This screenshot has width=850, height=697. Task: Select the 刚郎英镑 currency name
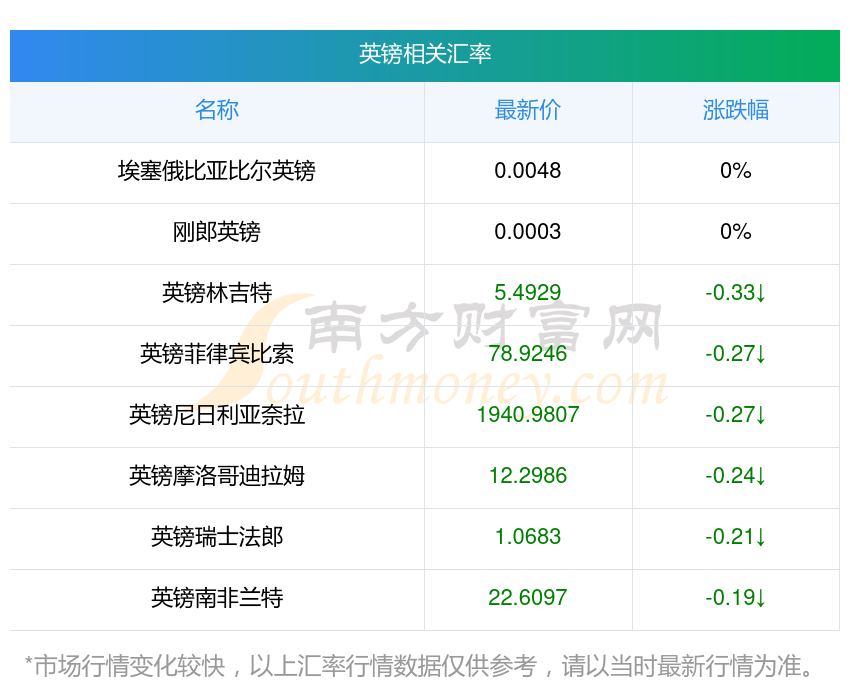(x=217, y=232)
